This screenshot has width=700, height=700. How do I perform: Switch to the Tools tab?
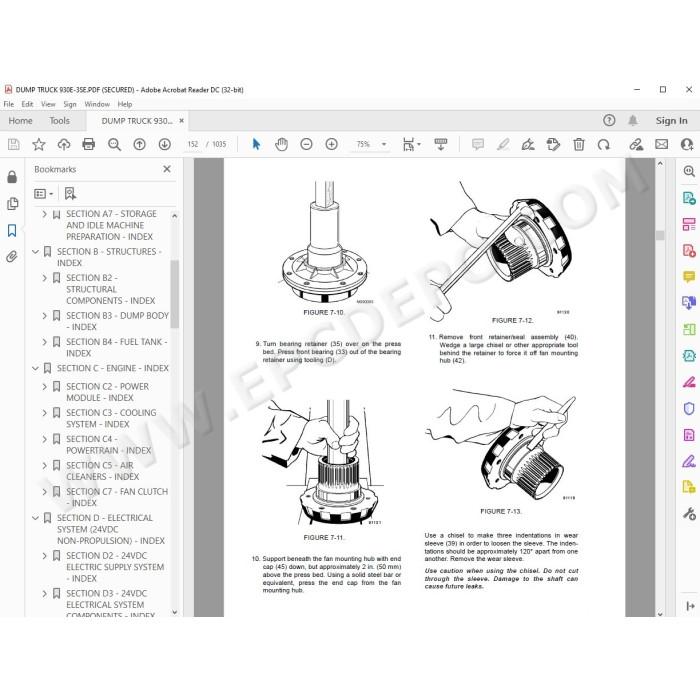(59, 121)
